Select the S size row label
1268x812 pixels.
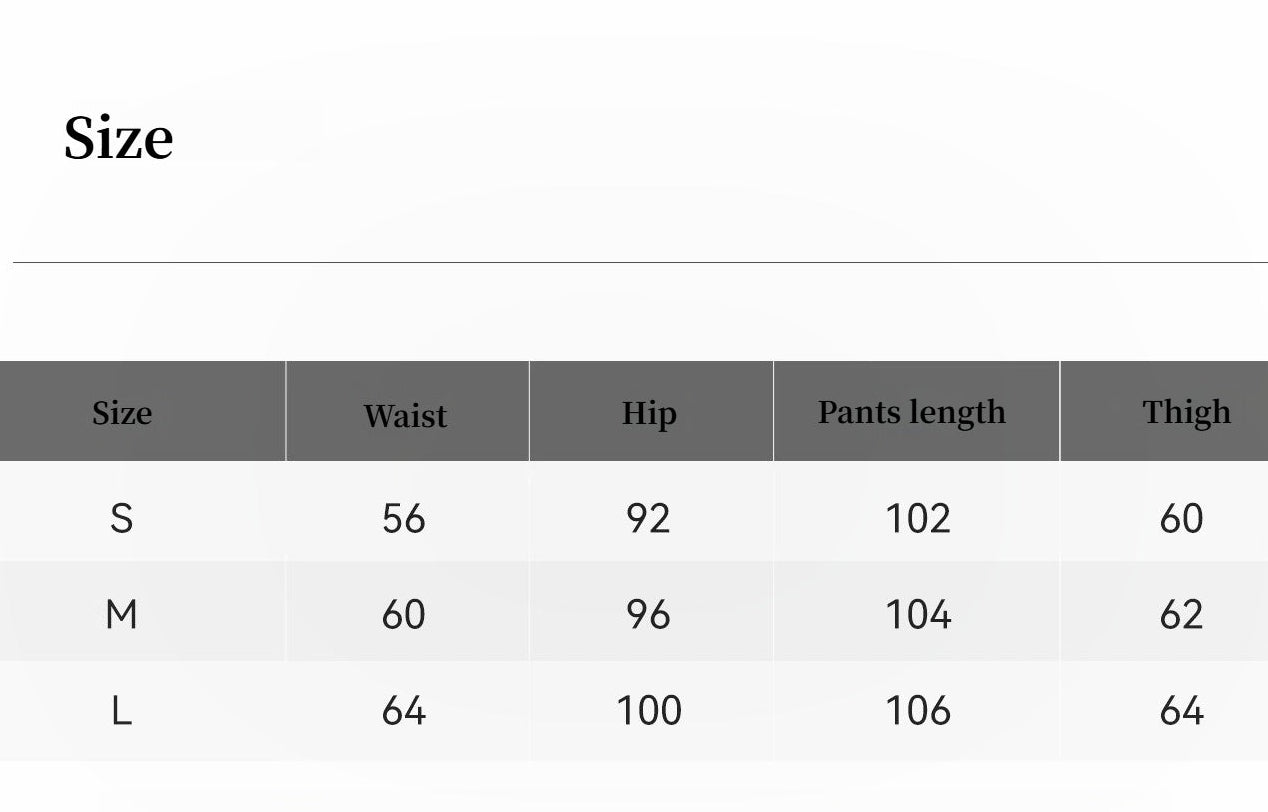[x=121, y=519]
